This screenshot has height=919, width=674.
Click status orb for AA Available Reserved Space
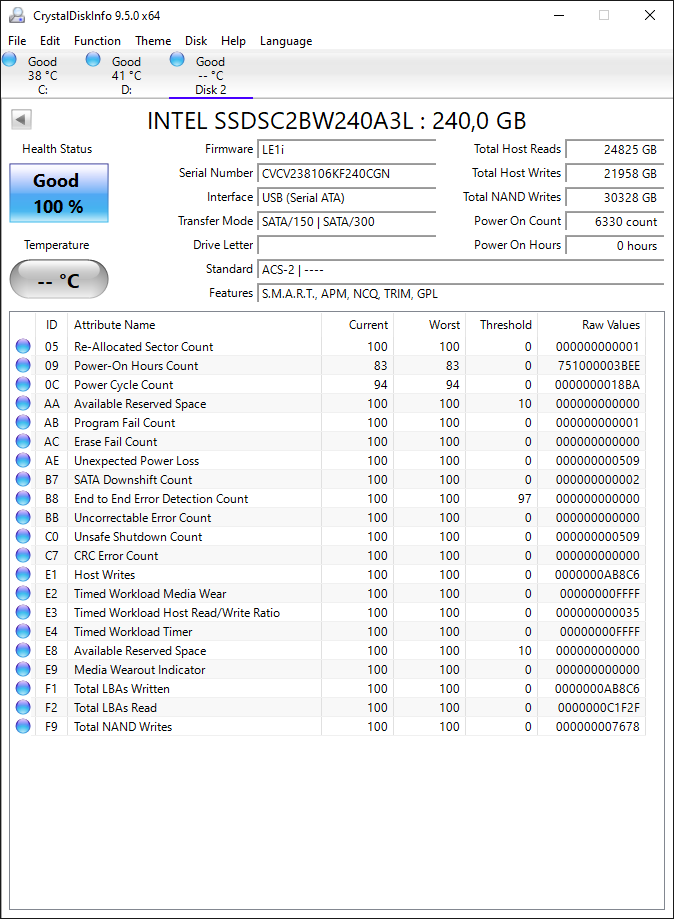23,403
